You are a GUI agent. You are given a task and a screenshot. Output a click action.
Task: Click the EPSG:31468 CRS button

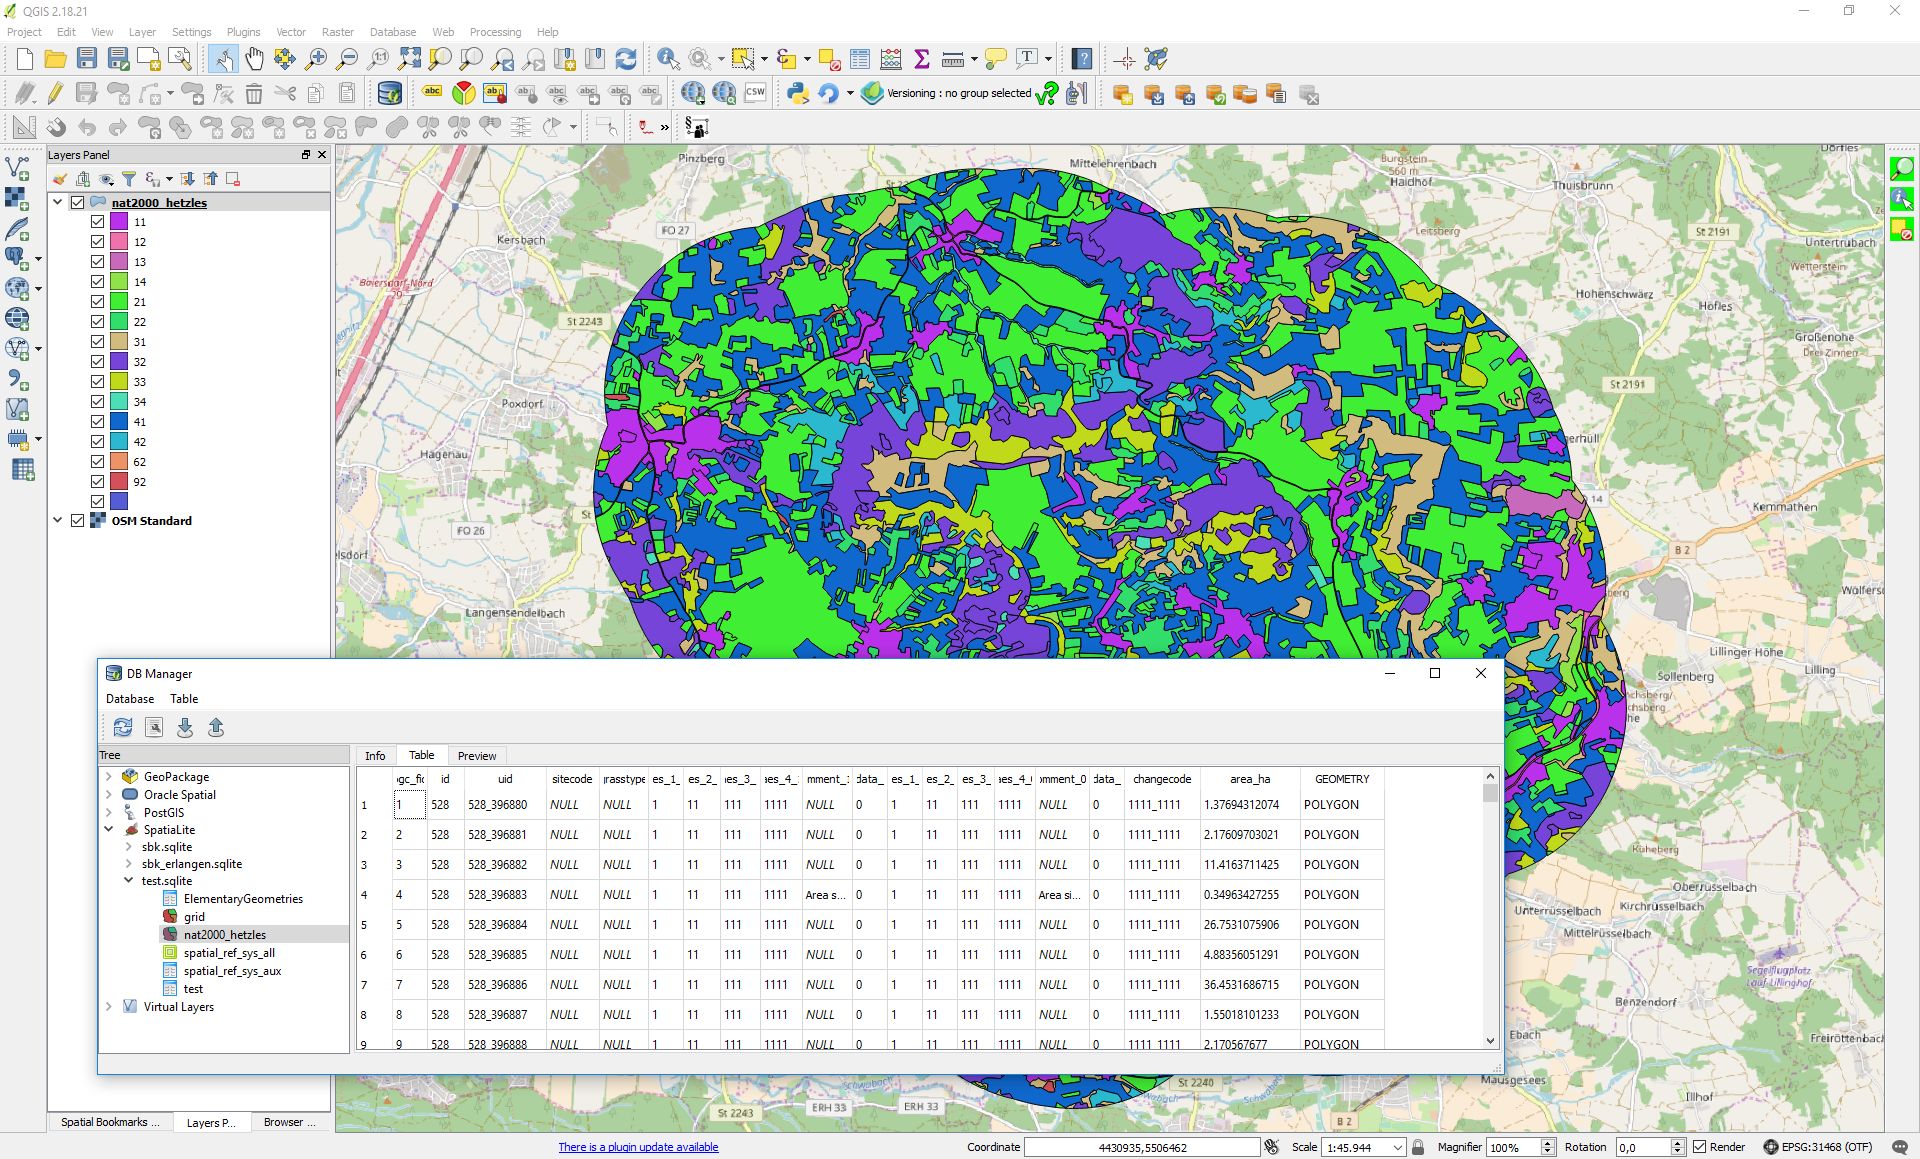(1817, 1147)
